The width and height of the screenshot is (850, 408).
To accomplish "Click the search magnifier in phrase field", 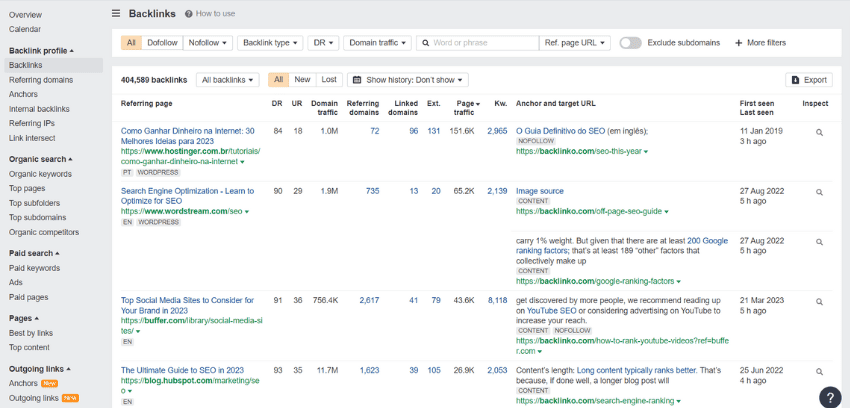I will [426, 43].
